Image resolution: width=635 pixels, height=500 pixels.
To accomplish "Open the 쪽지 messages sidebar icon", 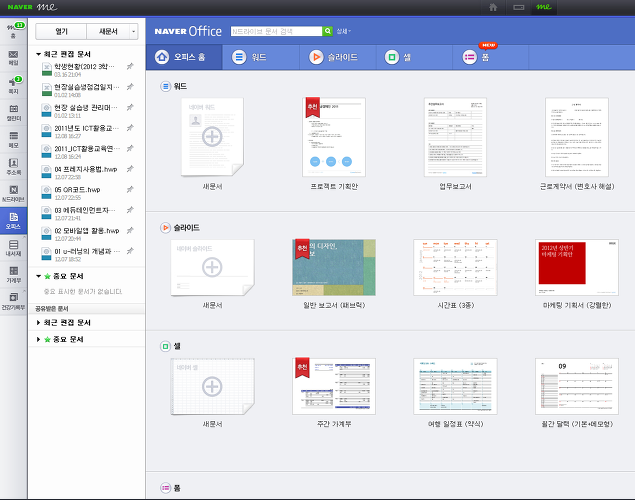I will click(x=13, y=85).
